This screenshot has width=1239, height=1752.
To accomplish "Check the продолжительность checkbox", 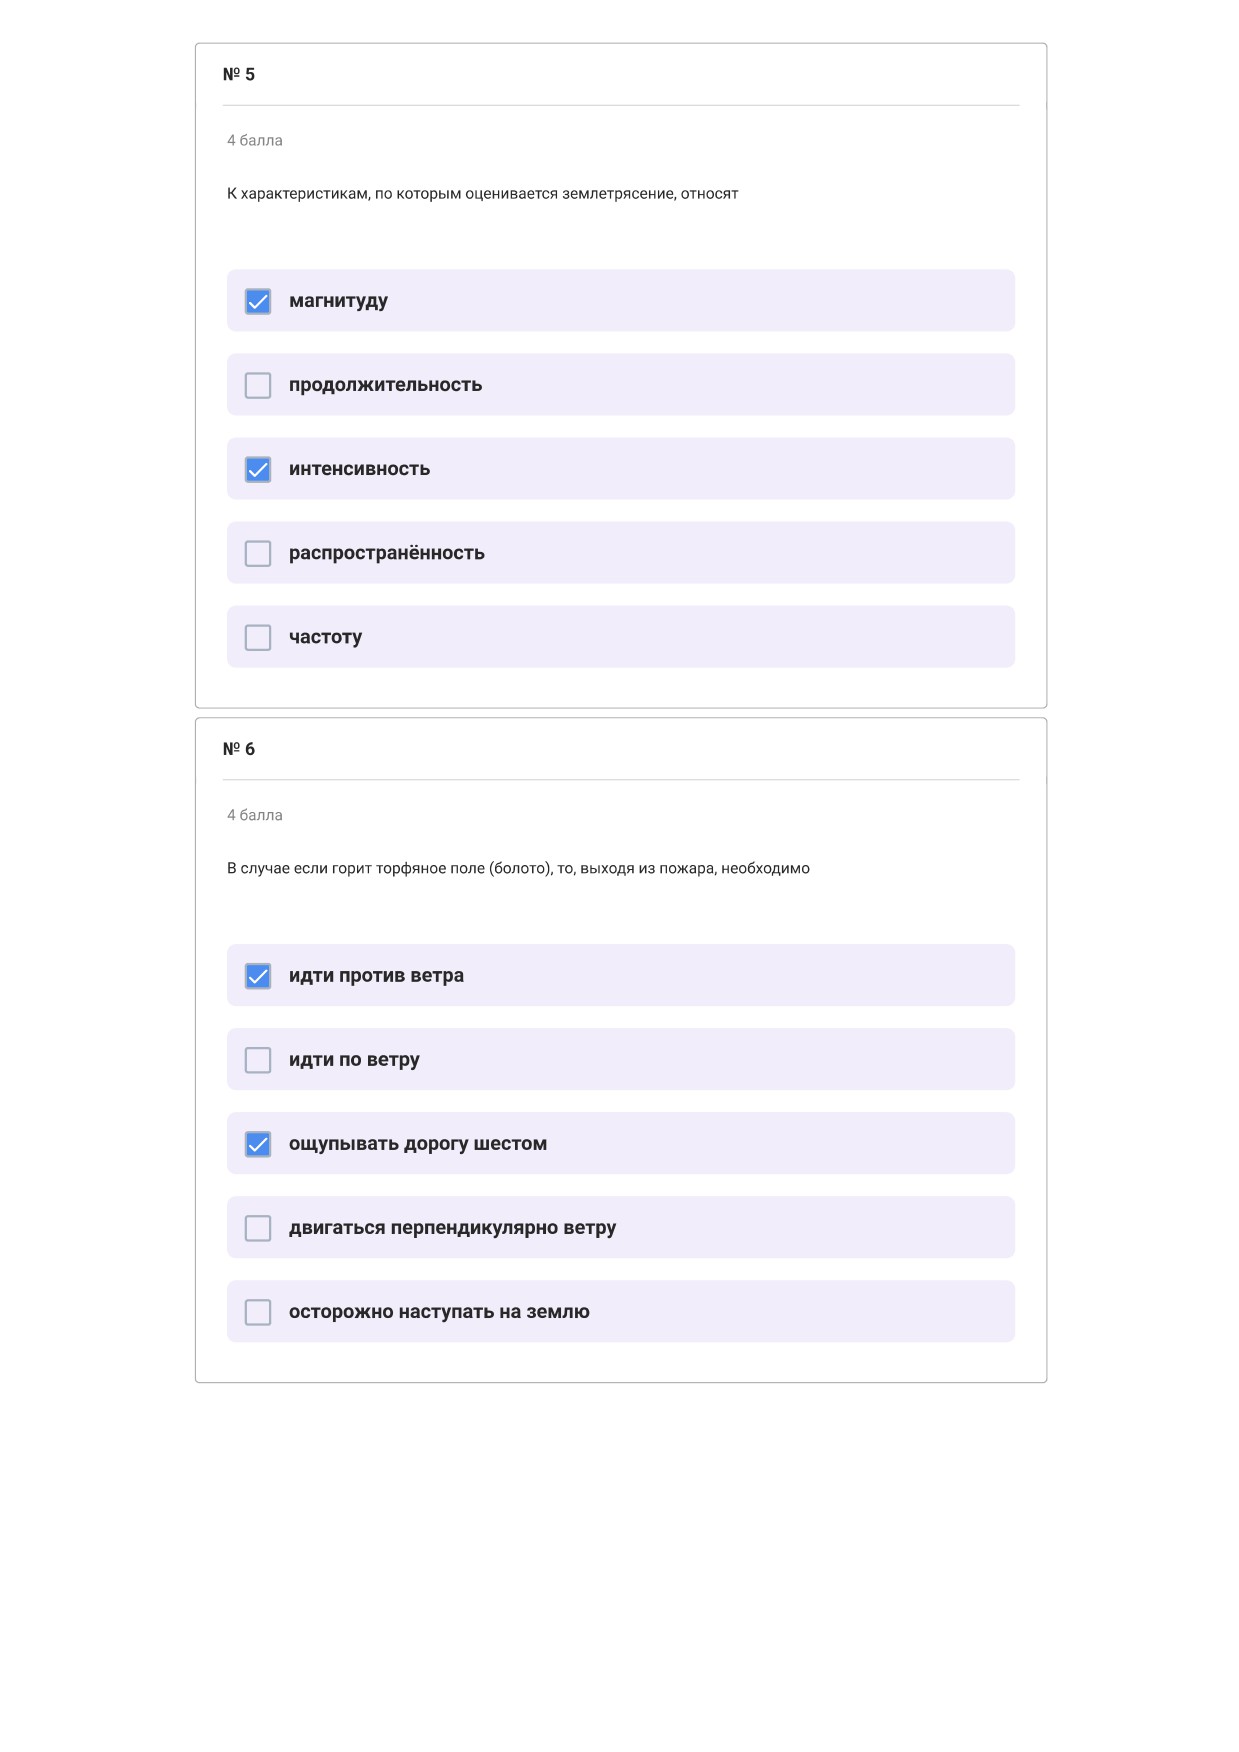I will tap(258, 385).
